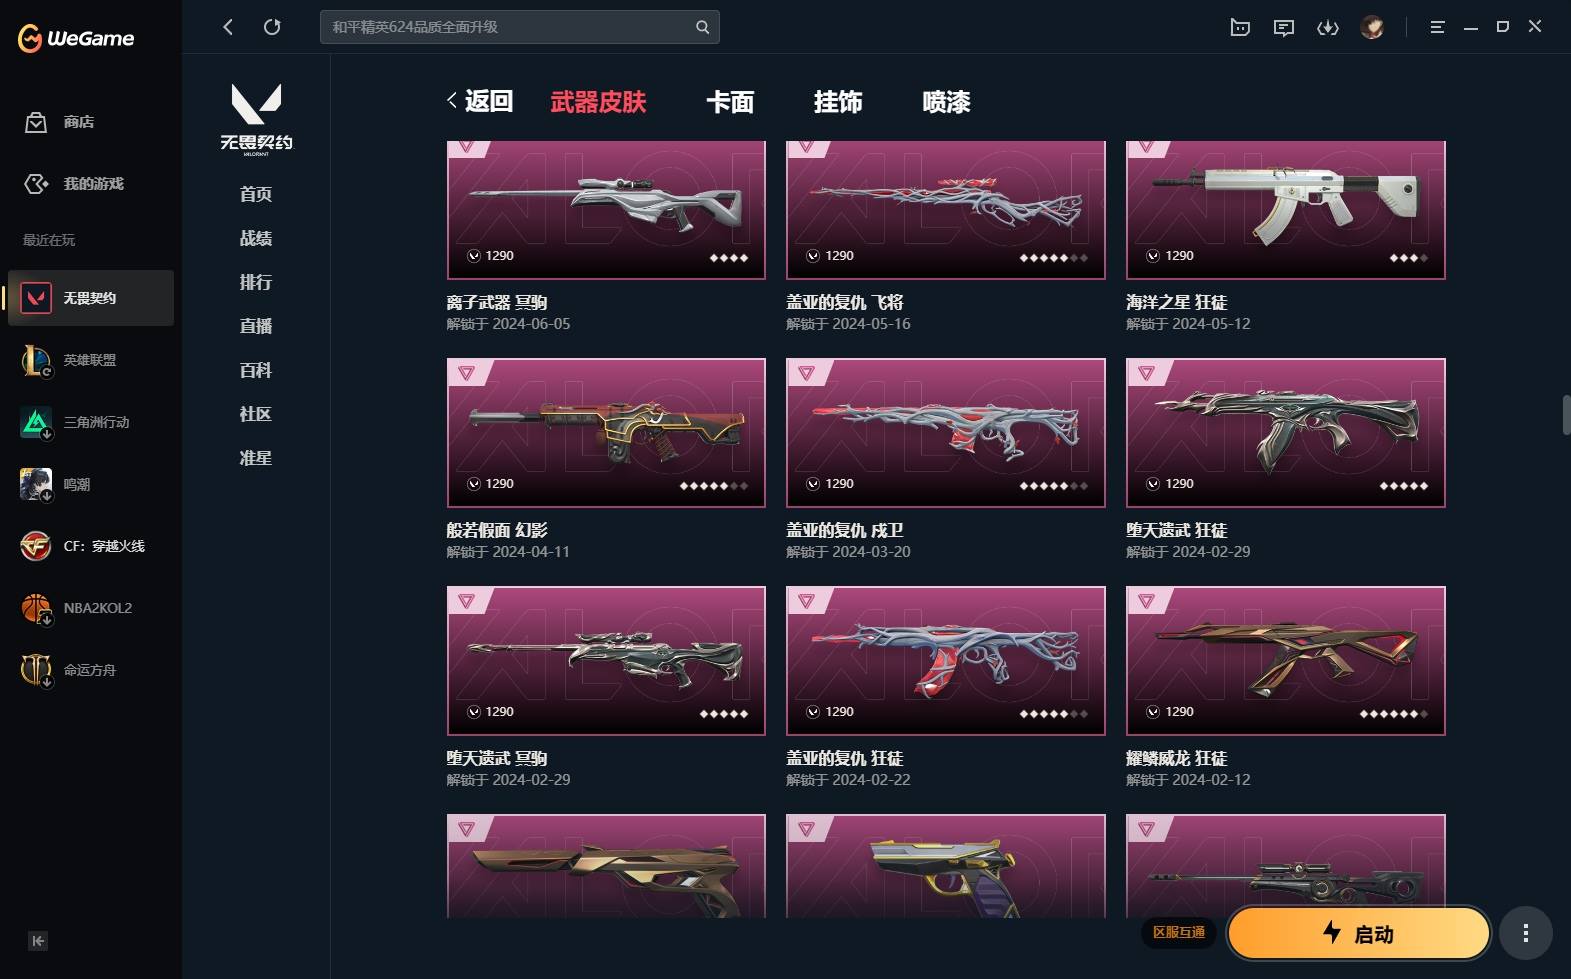Click the refresh icon in top bar
This screenshot has height=979, width=1571.
point(272,27)
